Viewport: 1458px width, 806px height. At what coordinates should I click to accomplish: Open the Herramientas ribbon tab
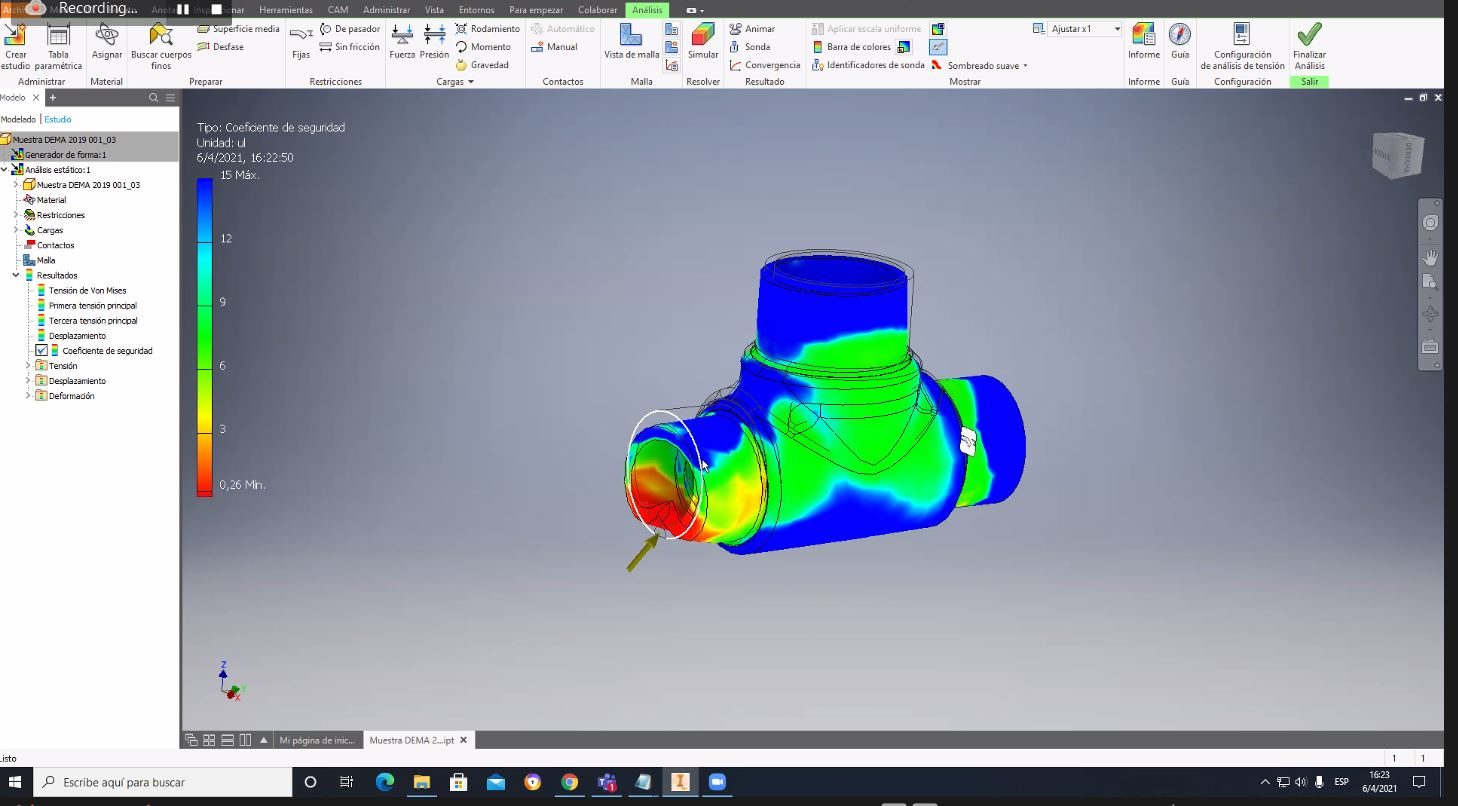click(286, 10)
